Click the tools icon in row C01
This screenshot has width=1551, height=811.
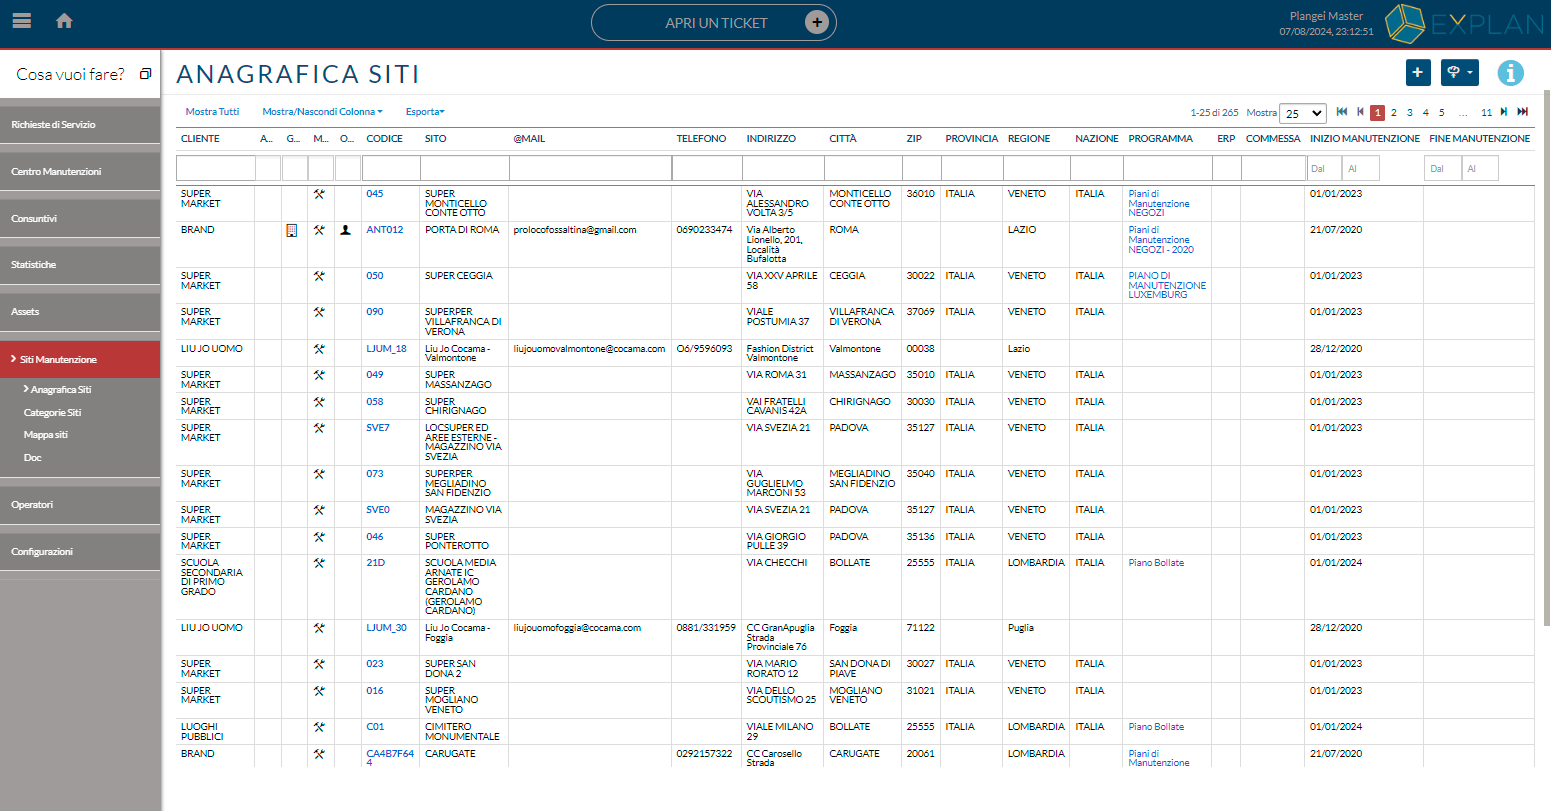[x=319, y=727]
